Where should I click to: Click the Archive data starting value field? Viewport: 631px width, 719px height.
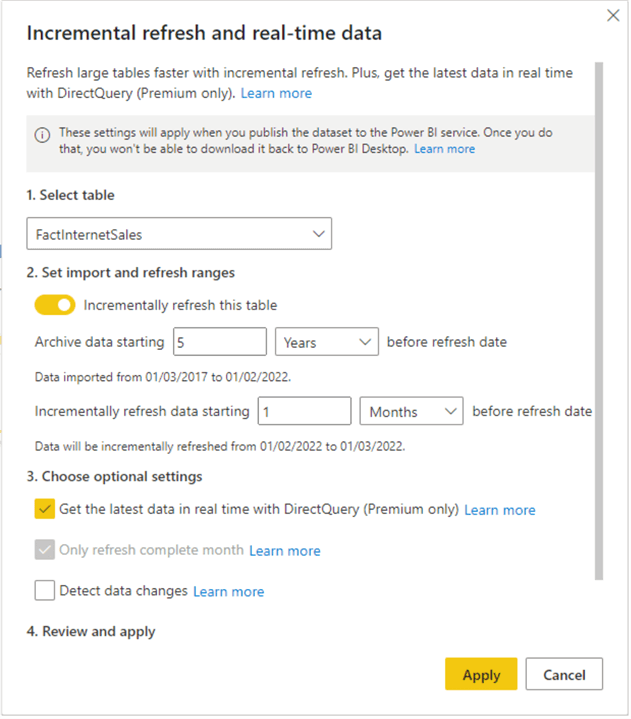pyautogui.click(x=220, y=342)
